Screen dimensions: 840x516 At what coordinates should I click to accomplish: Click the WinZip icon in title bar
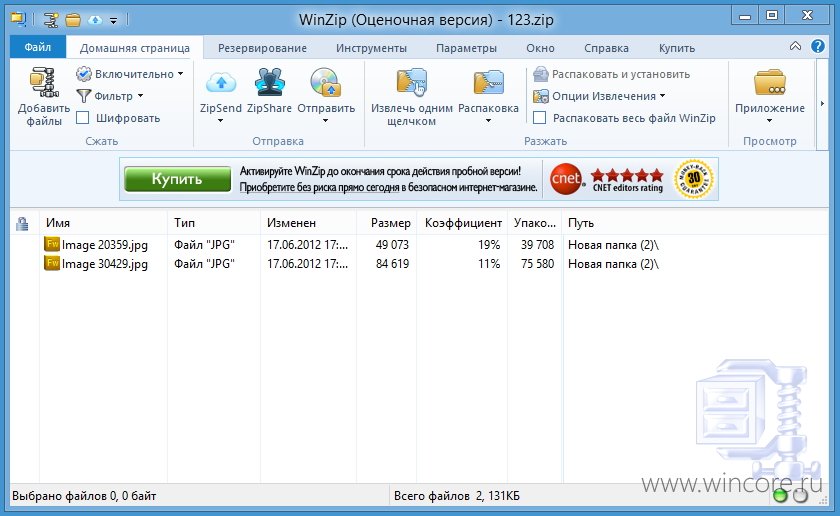coord(18,20)
